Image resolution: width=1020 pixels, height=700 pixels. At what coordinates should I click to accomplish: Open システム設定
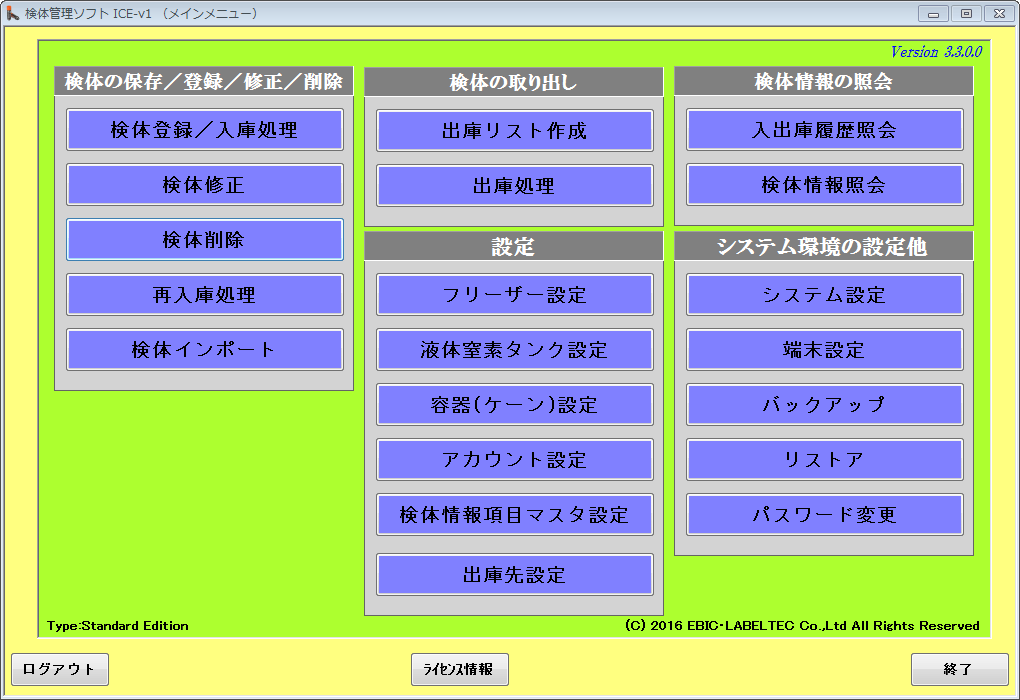[824, 295]
